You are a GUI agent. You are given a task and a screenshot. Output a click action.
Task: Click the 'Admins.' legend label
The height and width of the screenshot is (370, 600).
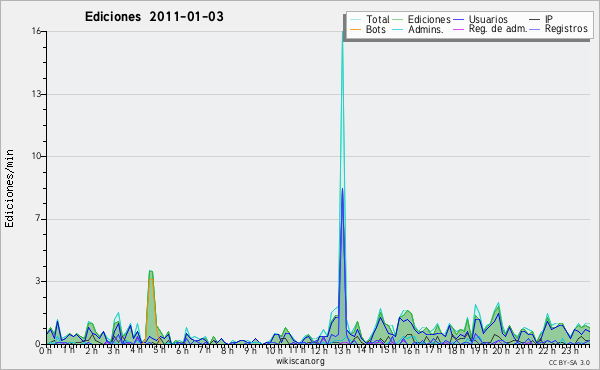426,29
